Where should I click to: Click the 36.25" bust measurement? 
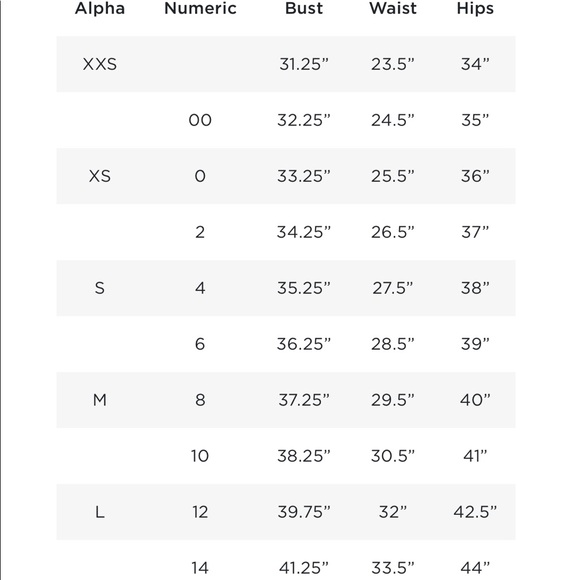[304, 344]
